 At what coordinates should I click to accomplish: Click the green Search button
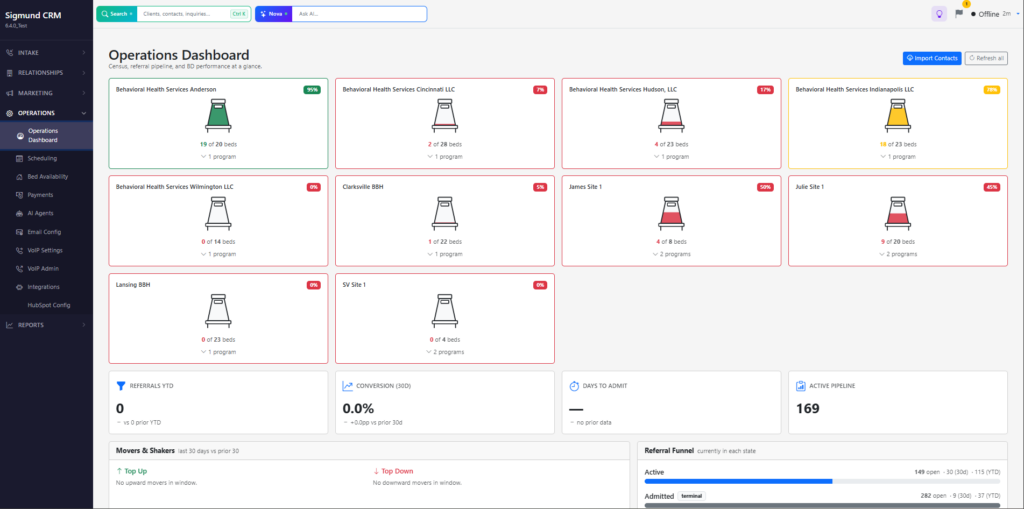(x=116, y=14)
